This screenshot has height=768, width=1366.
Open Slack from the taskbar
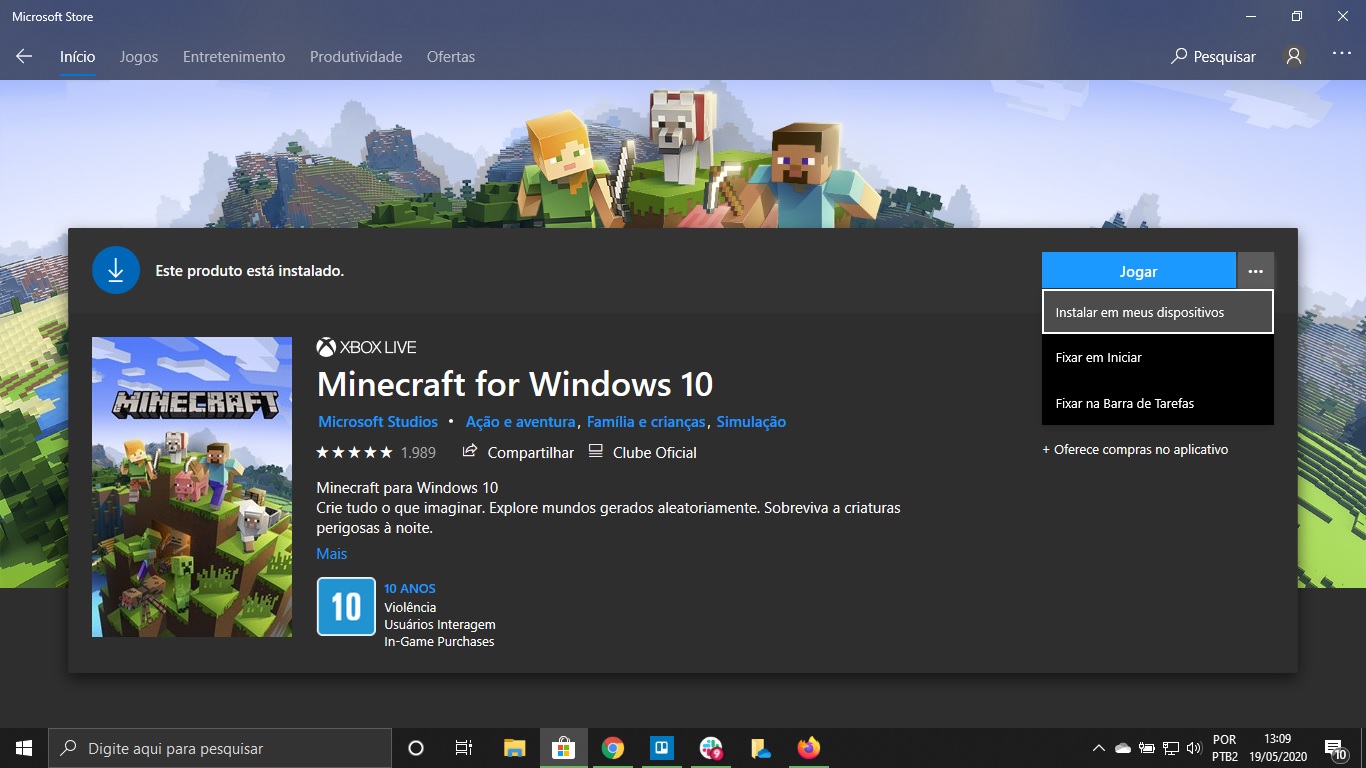[711, 748]
